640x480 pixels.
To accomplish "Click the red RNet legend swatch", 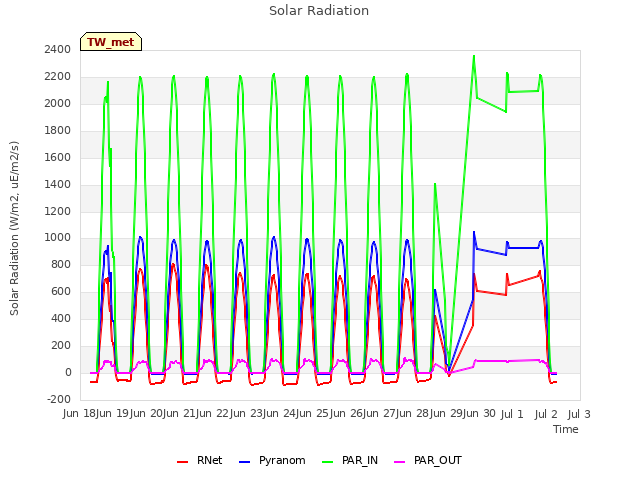I will pyautogui.click(x=182, y=462).
